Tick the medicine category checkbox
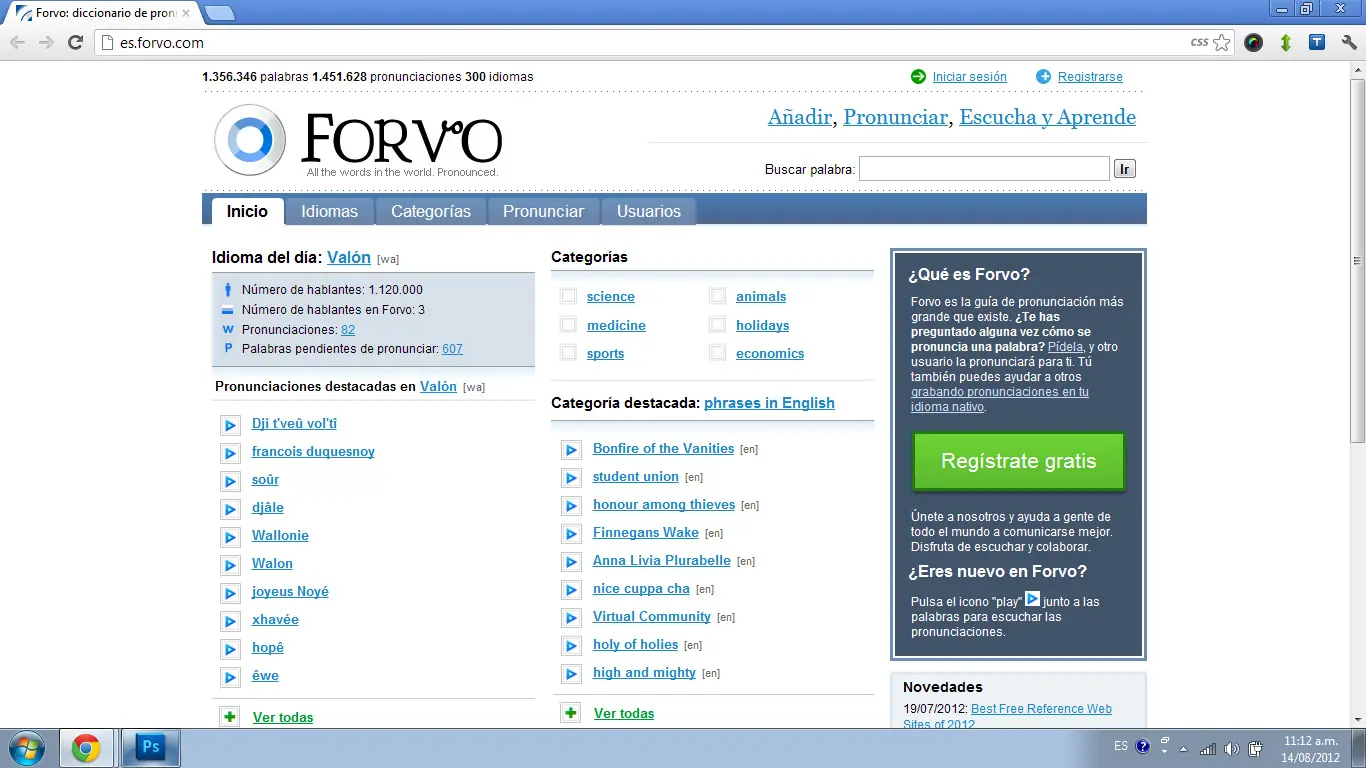 [568, 325]
